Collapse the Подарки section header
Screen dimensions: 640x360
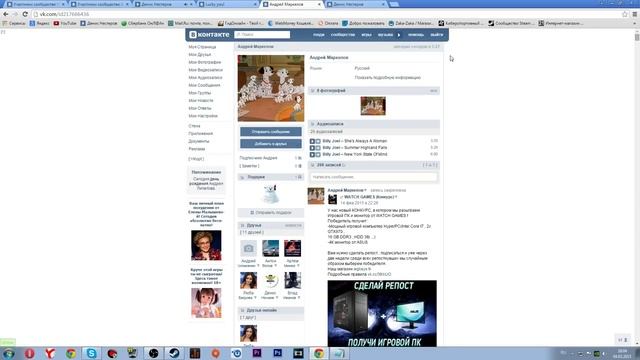pos(271,177)
